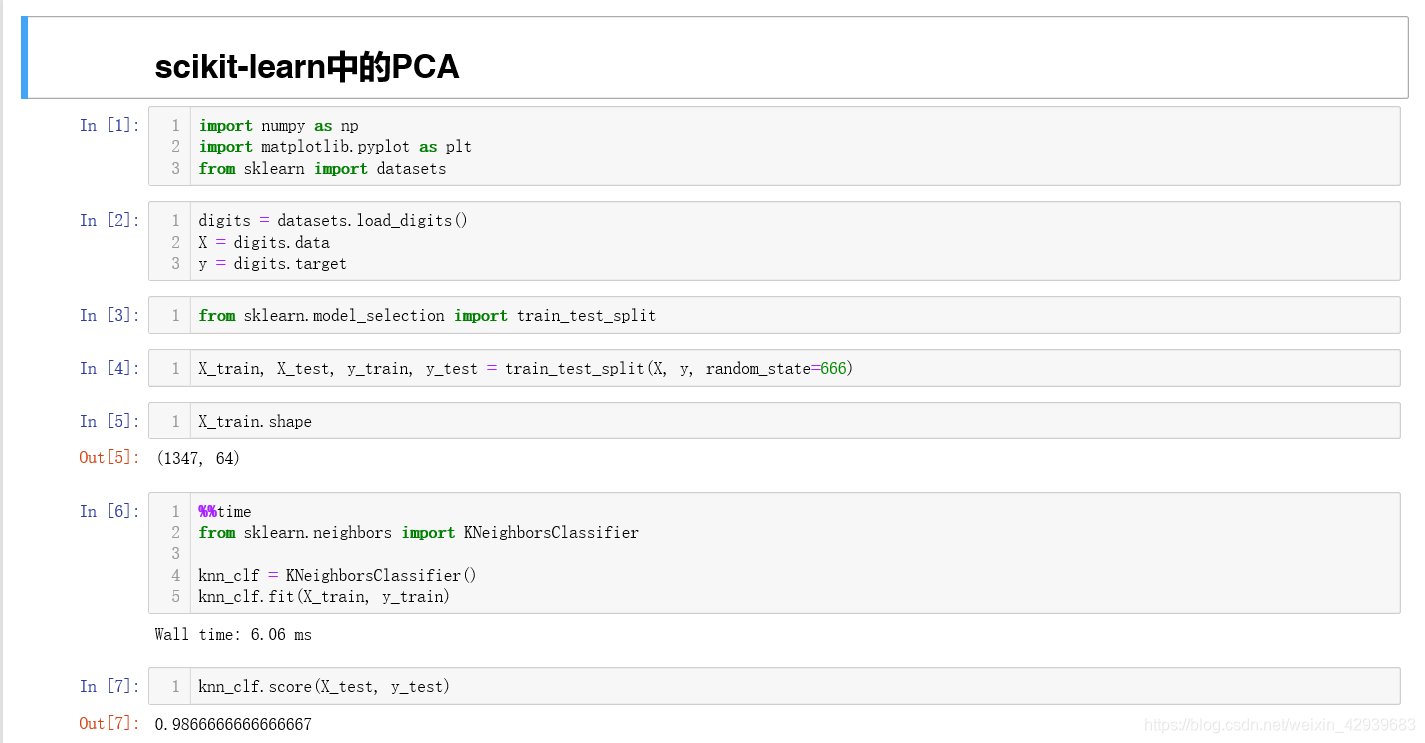Click the train_test_split import code cell
The height and width of the screenshot is (743, 1425).
click(774, 315)
